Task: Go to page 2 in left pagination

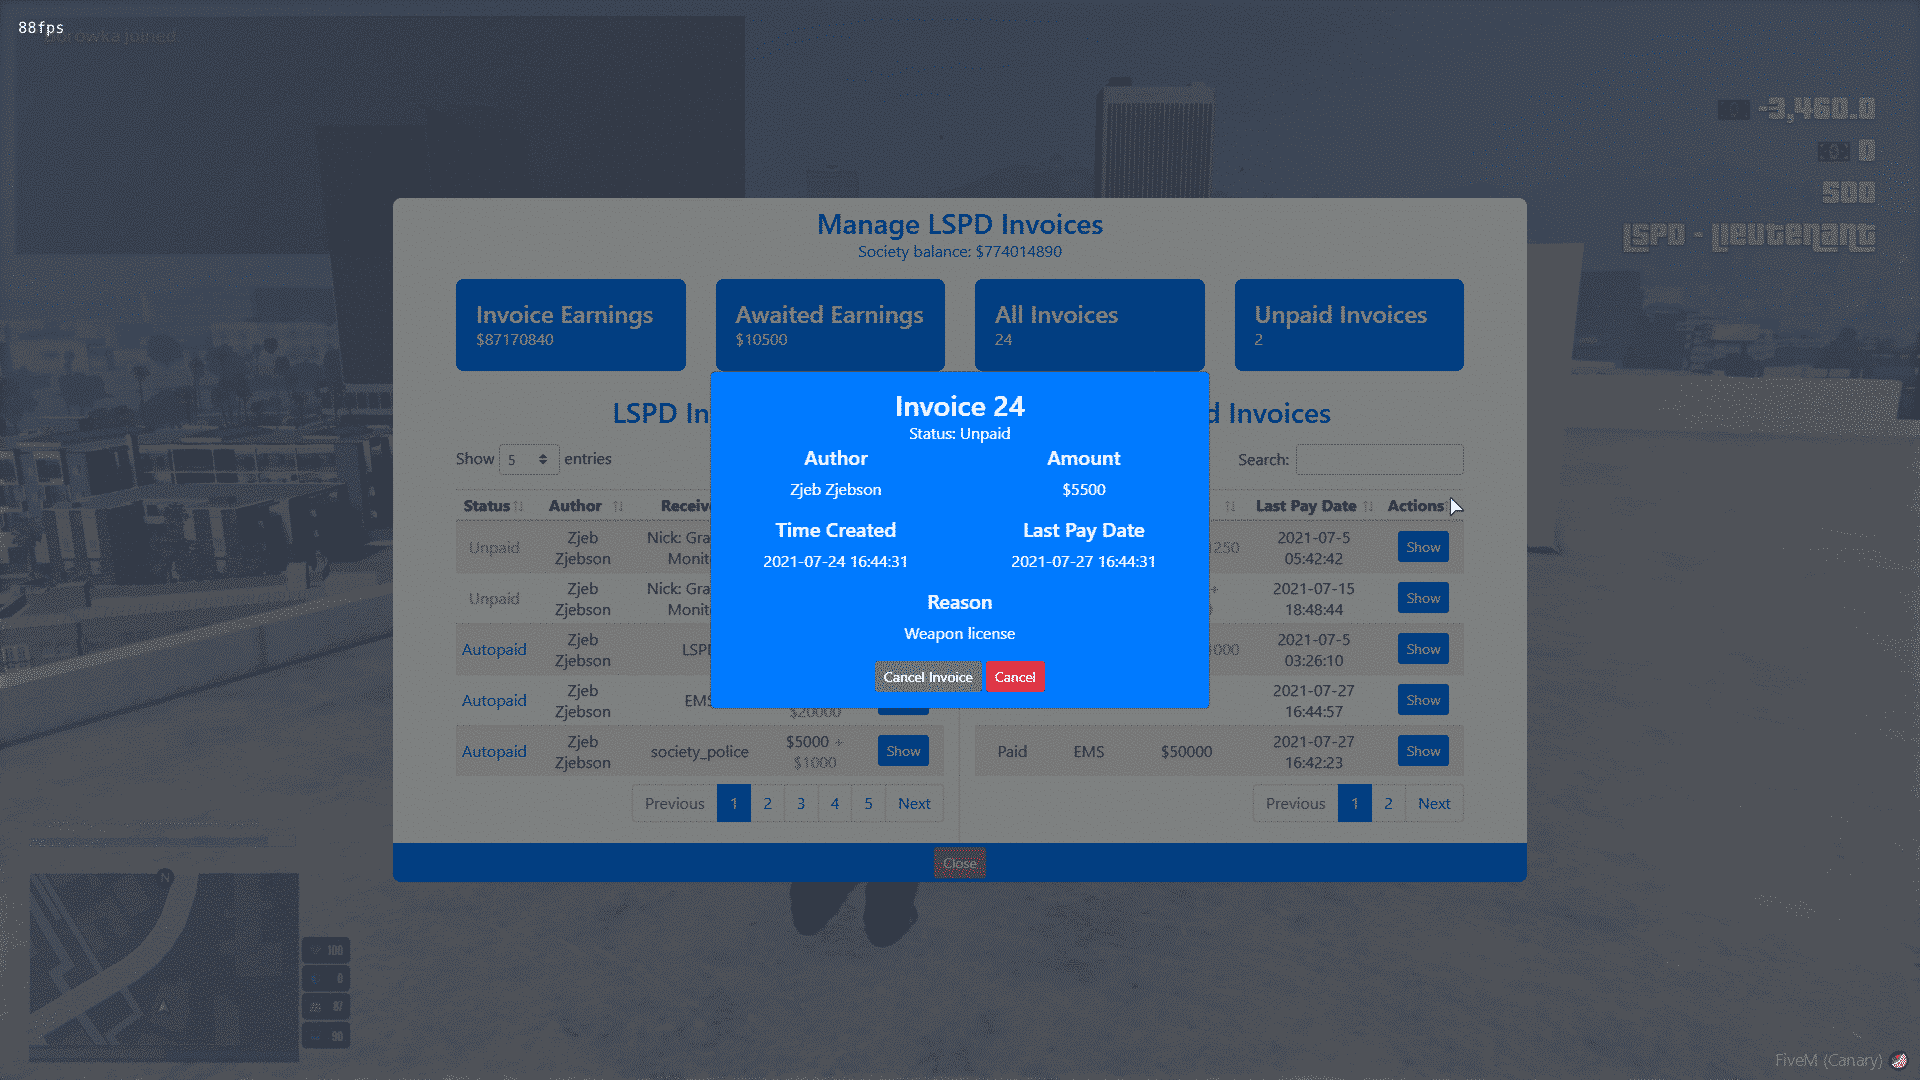Action: coord(767,803)
